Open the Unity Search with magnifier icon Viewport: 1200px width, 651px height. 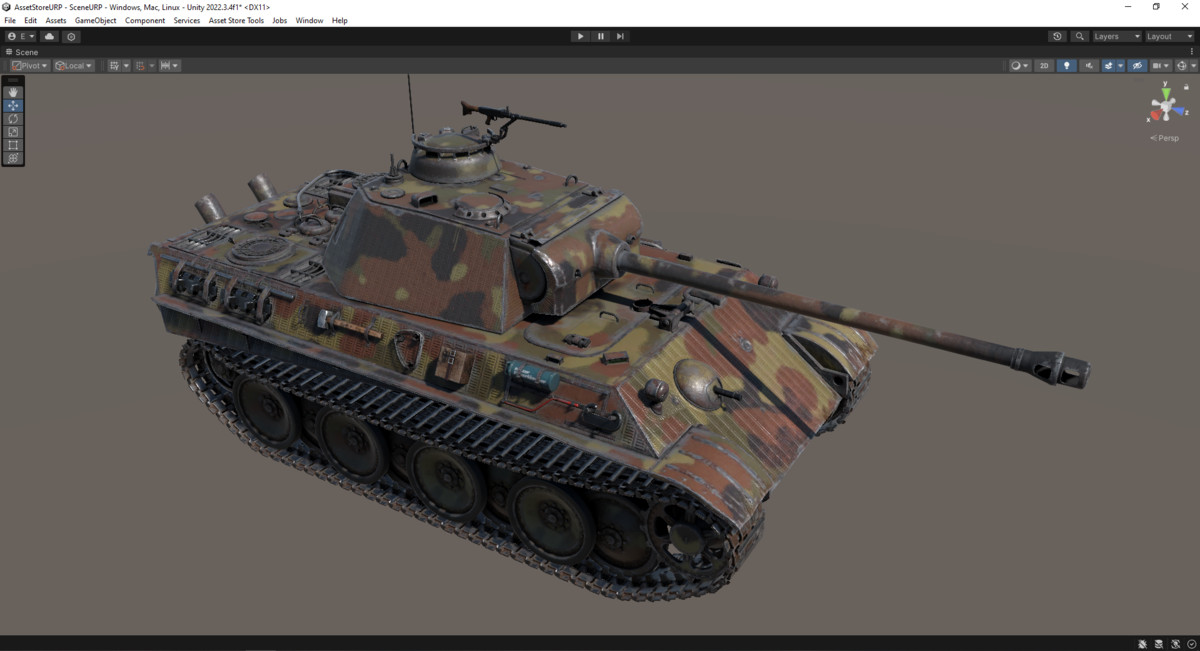click(x=1079, y=36)
